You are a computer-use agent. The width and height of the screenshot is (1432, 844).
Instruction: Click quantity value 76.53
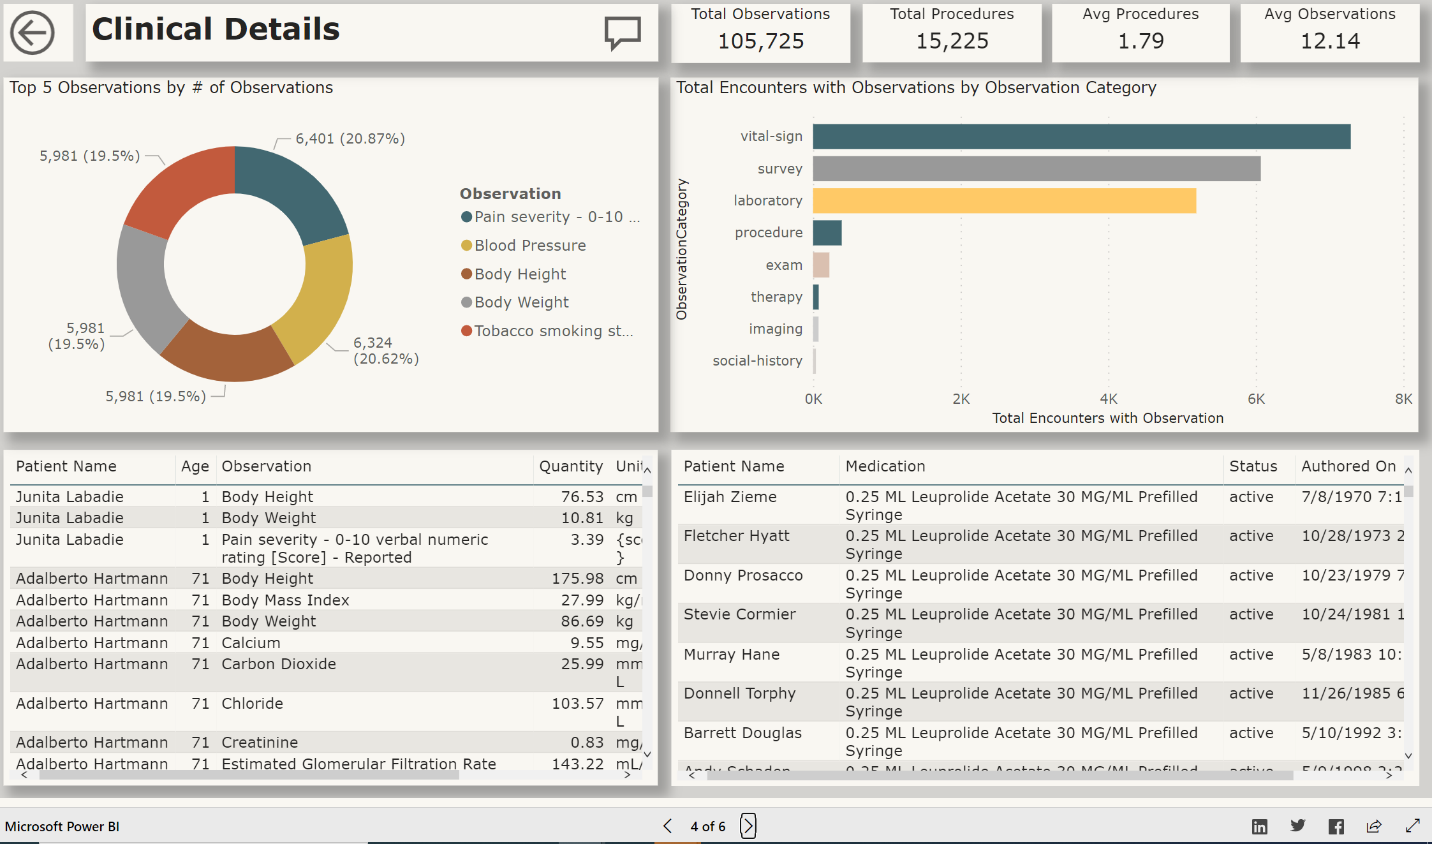tap(582, 497)
